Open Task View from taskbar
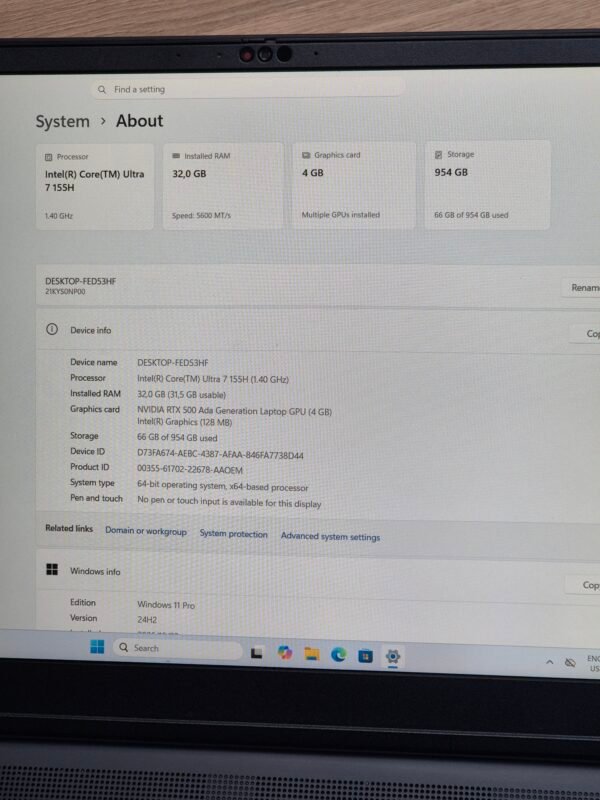This screenshot has width=600, height=800. 257,653
